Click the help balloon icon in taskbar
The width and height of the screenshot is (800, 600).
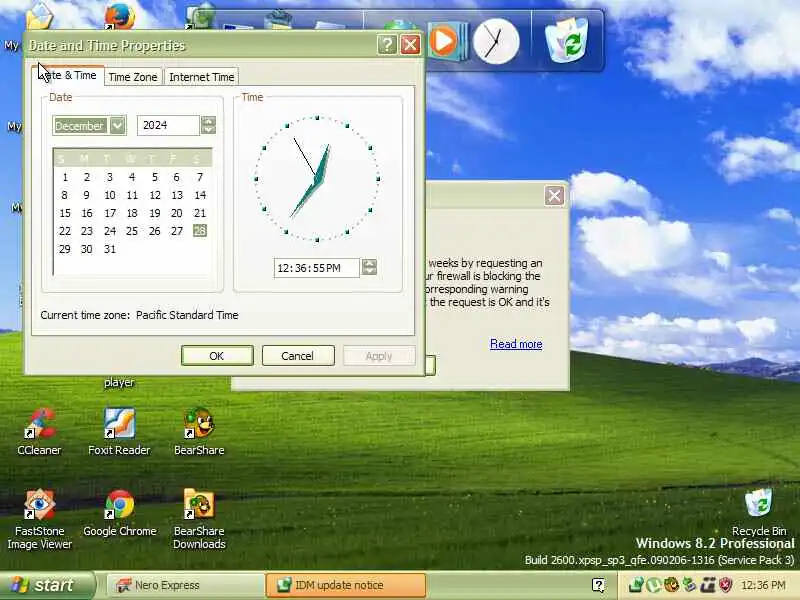(598, 585)
